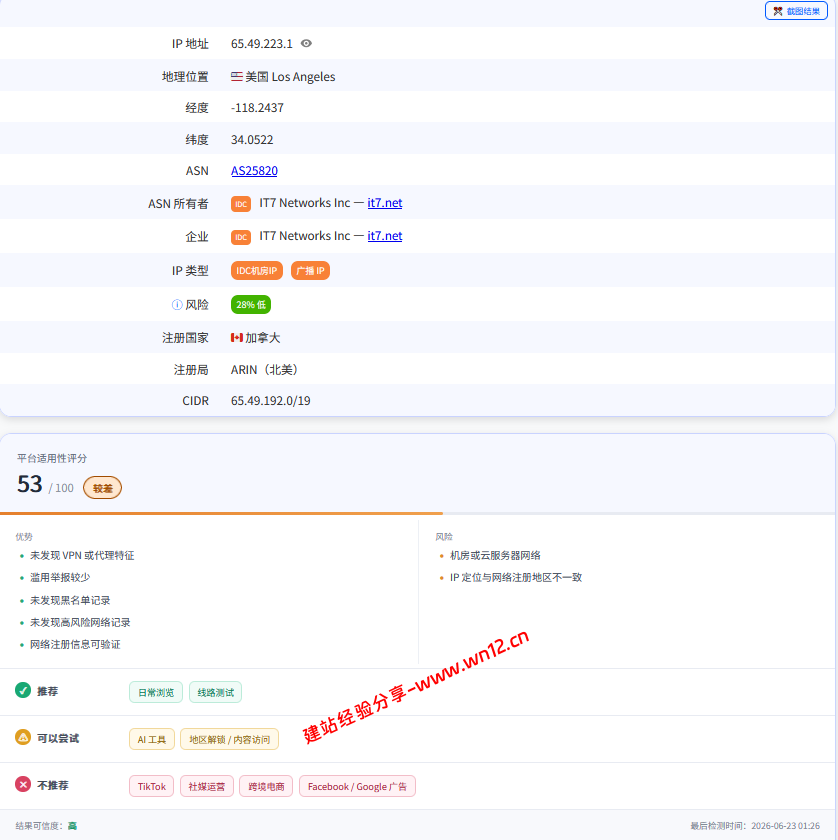Click the score progress bar
838x840 pixels.
pos(417,513)
